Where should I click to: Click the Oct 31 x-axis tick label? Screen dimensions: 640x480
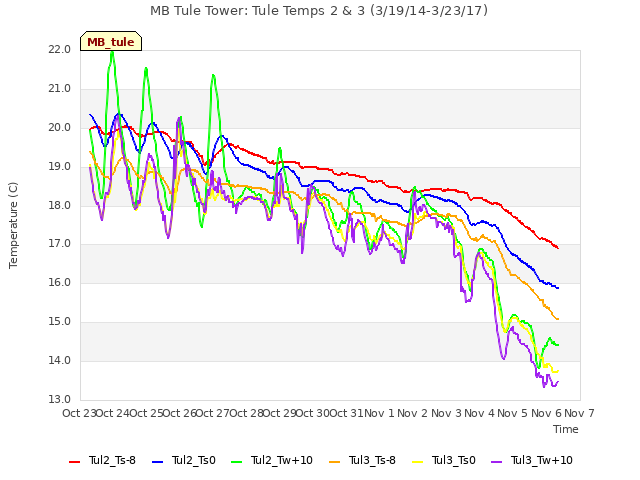[x=346, y=413]
